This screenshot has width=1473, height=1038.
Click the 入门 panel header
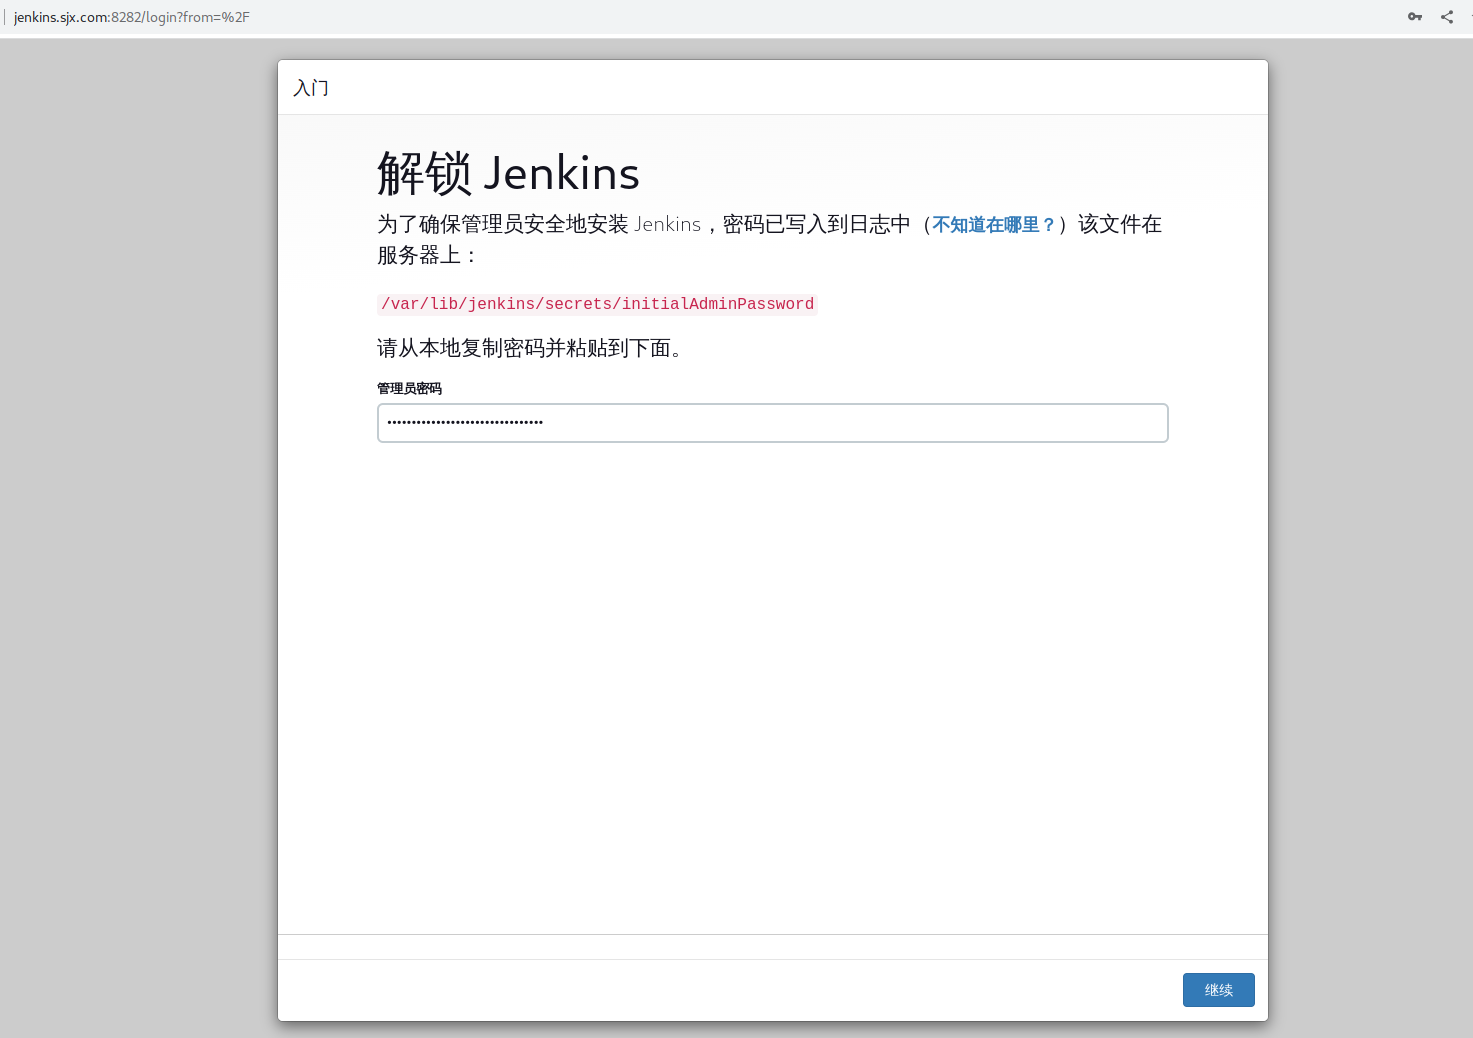pyautogui.click(x=311, y=88)
